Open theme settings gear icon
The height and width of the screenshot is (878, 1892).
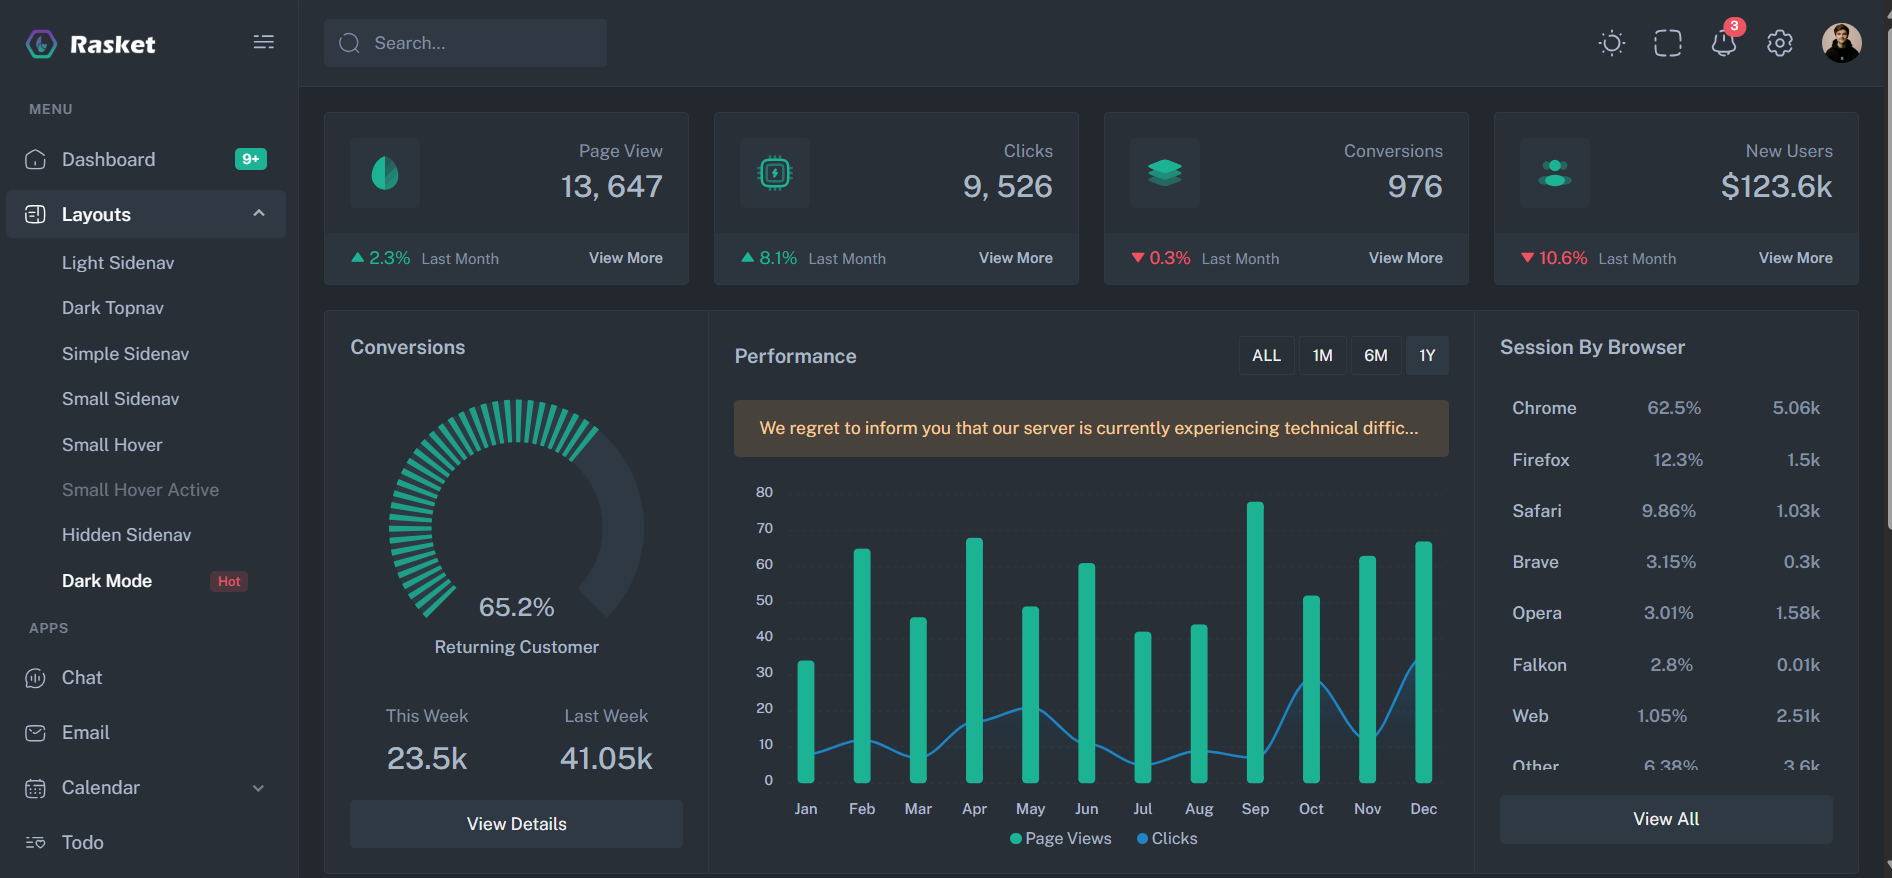1780,43
